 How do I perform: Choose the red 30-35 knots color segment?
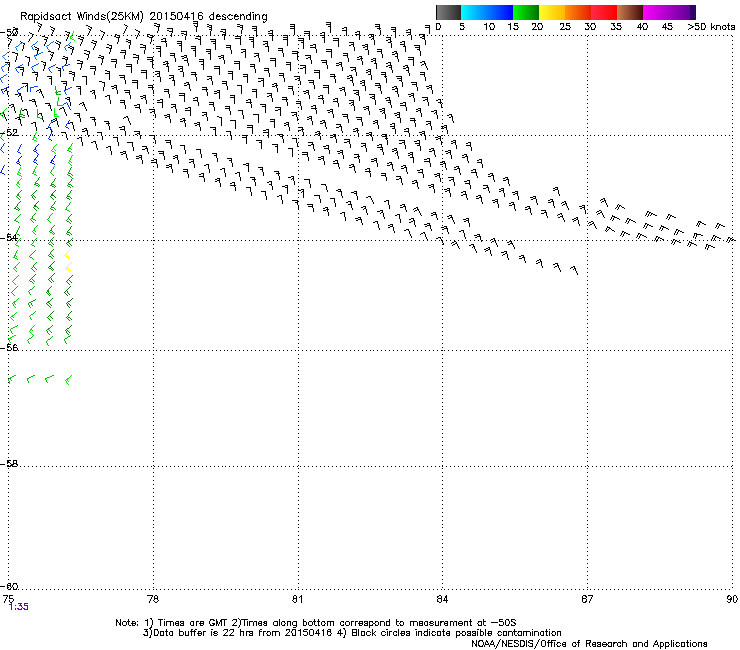pos(604,12)
